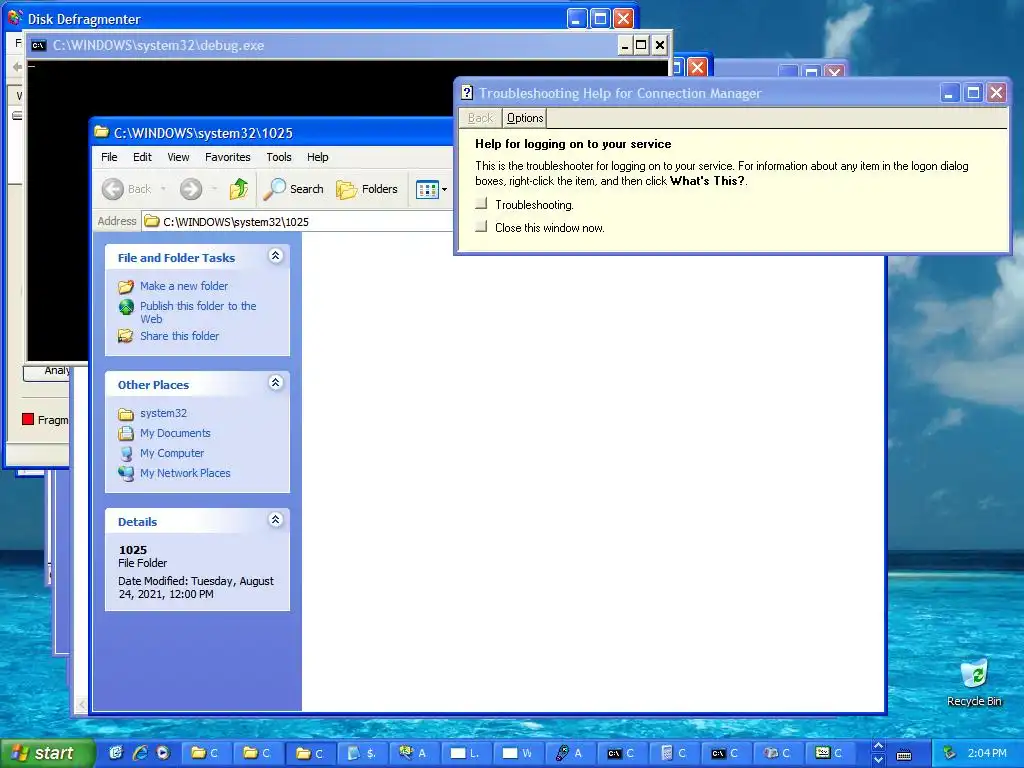The height and width of the screenshot is (768, 1024).
Task: Click the Make a new folder link
Action: pos(184,286)
